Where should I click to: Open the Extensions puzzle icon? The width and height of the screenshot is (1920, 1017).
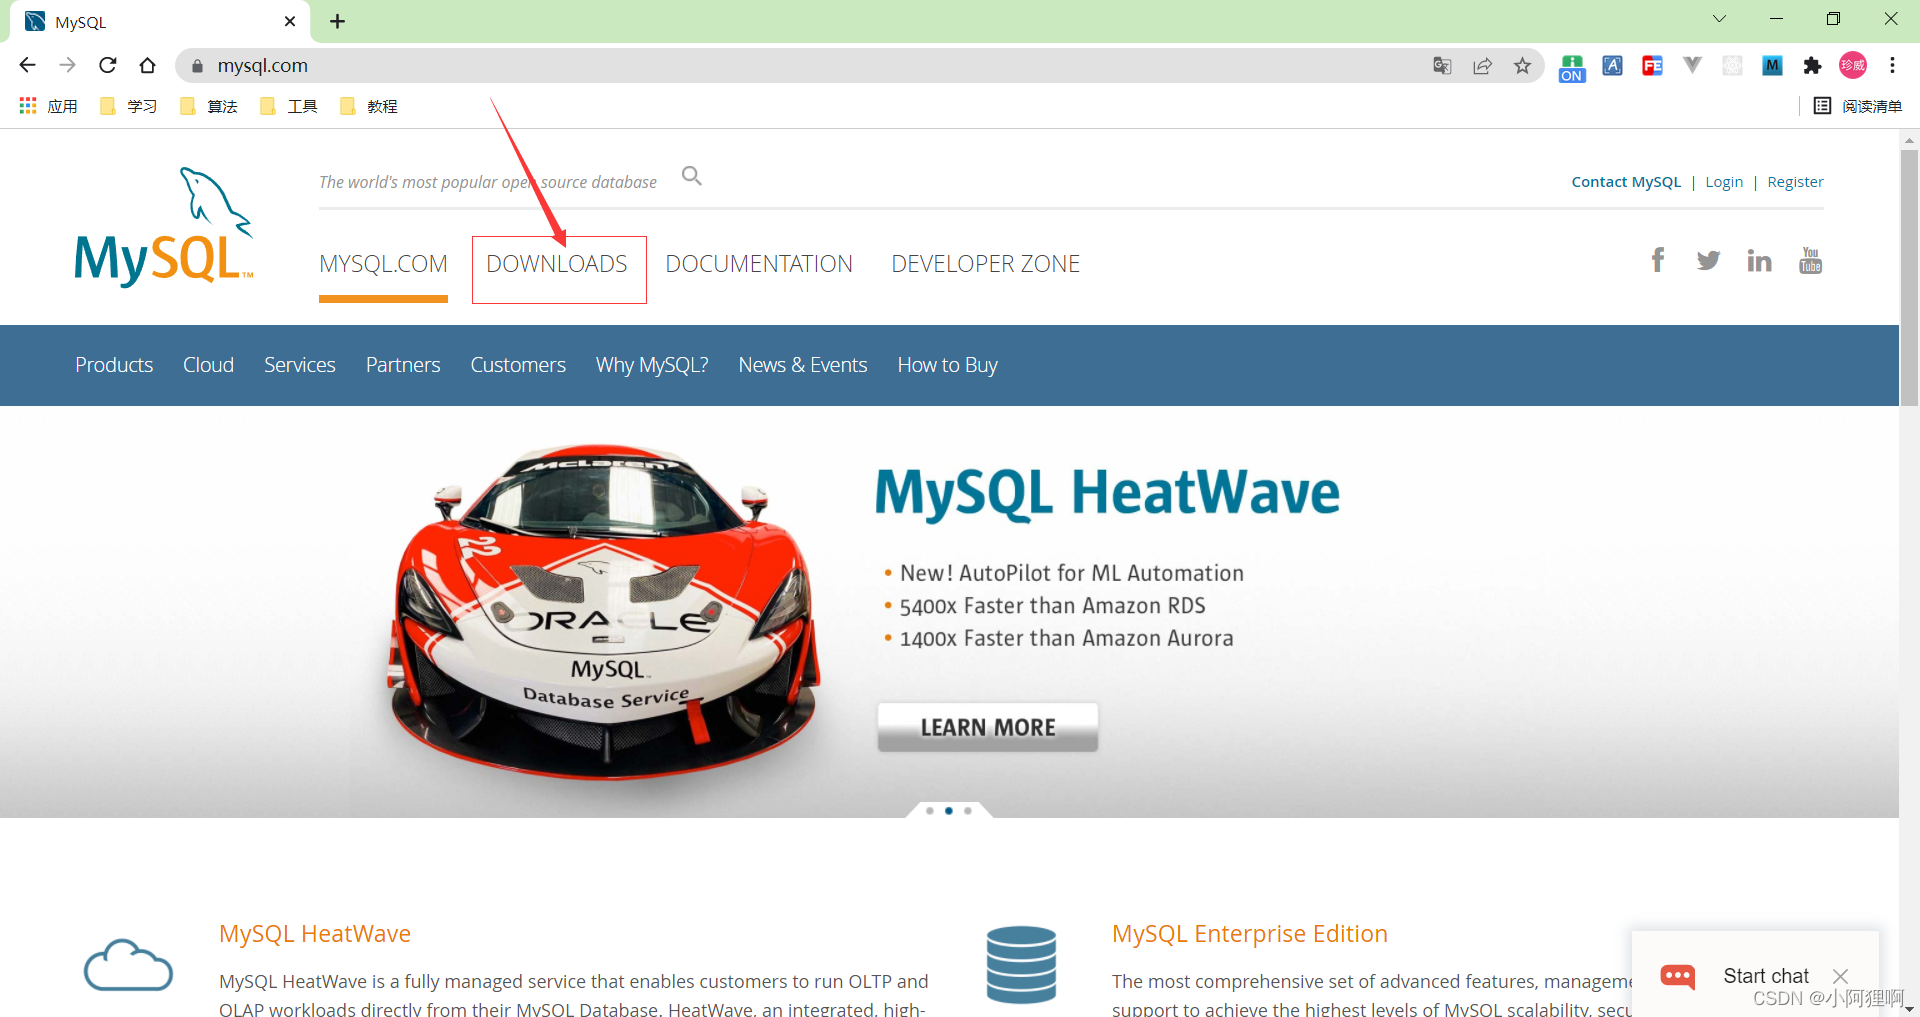click(x=1812, y=66)
